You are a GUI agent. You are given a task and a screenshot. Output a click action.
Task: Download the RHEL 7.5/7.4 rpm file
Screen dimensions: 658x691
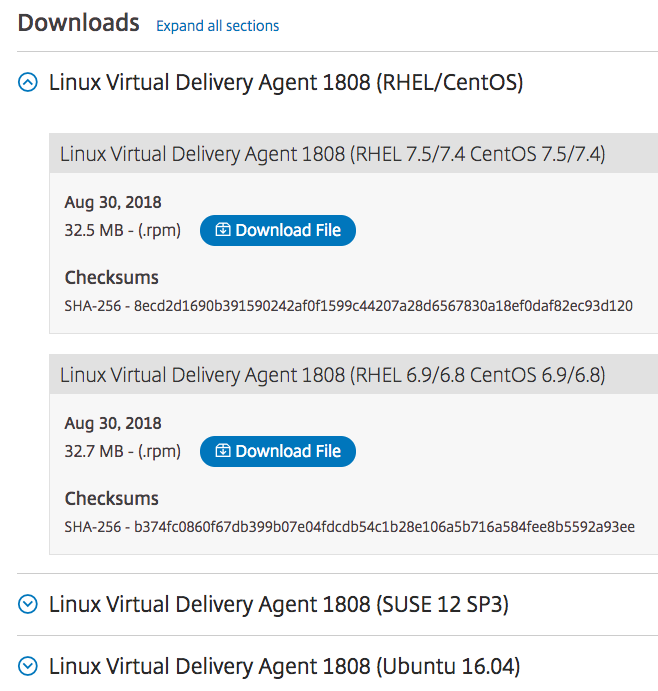278,230
